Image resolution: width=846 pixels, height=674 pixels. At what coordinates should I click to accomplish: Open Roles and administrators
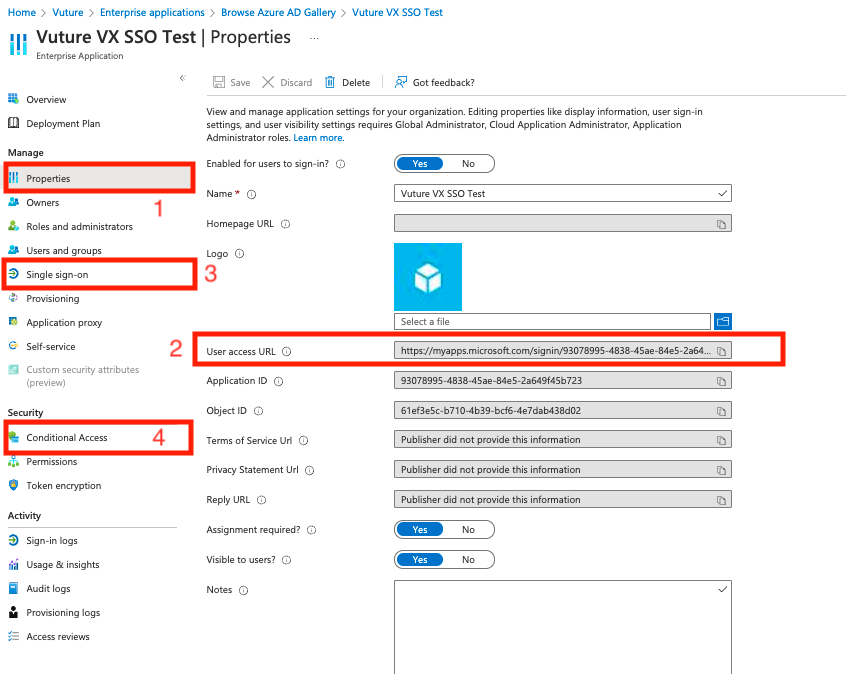(79, 227)
